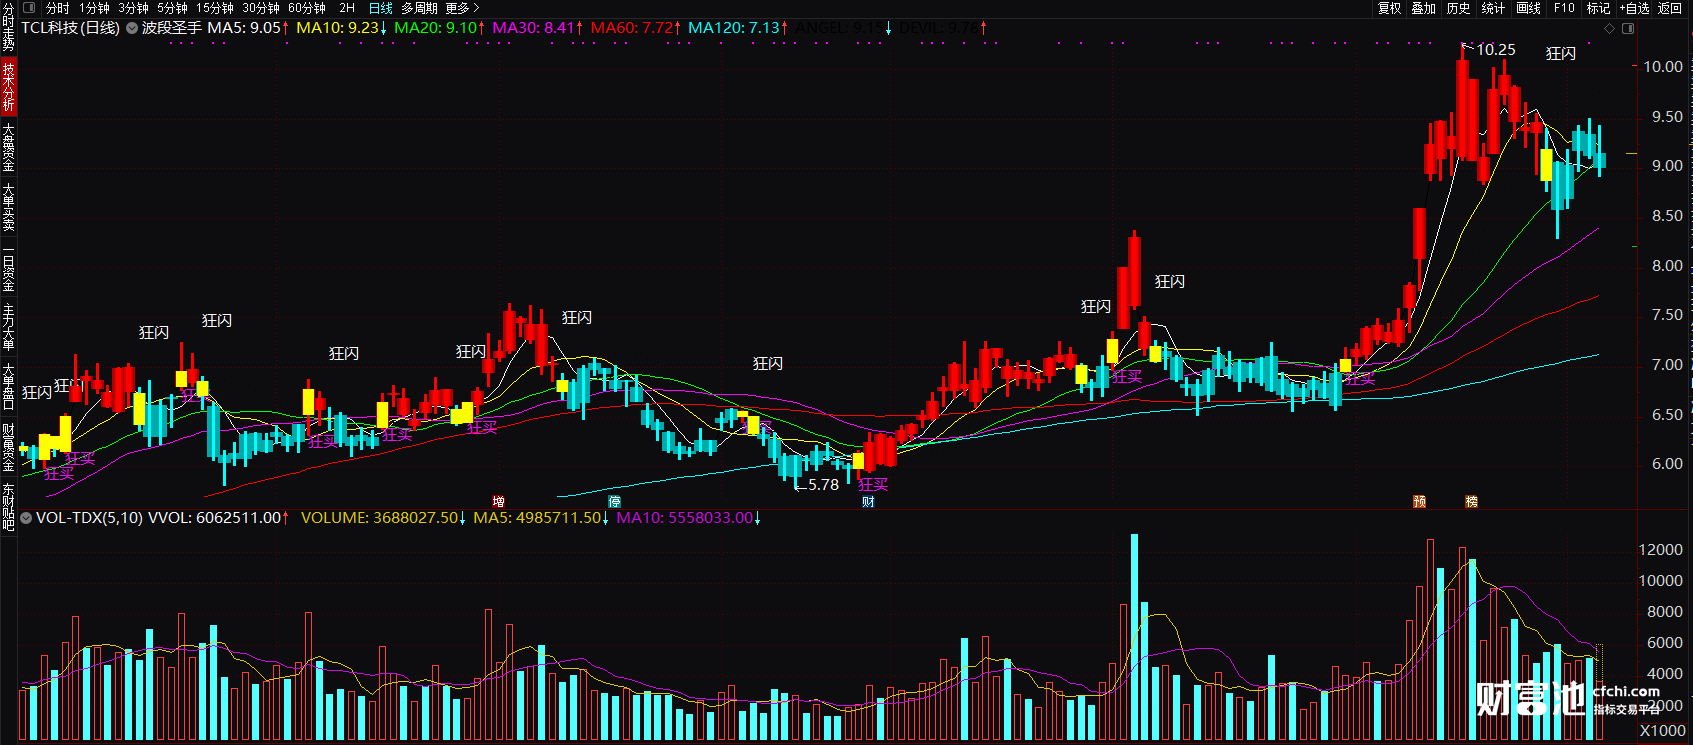The image size is (1693, 745).
Task: Open the F10 company info
Action: point(1564,8)
